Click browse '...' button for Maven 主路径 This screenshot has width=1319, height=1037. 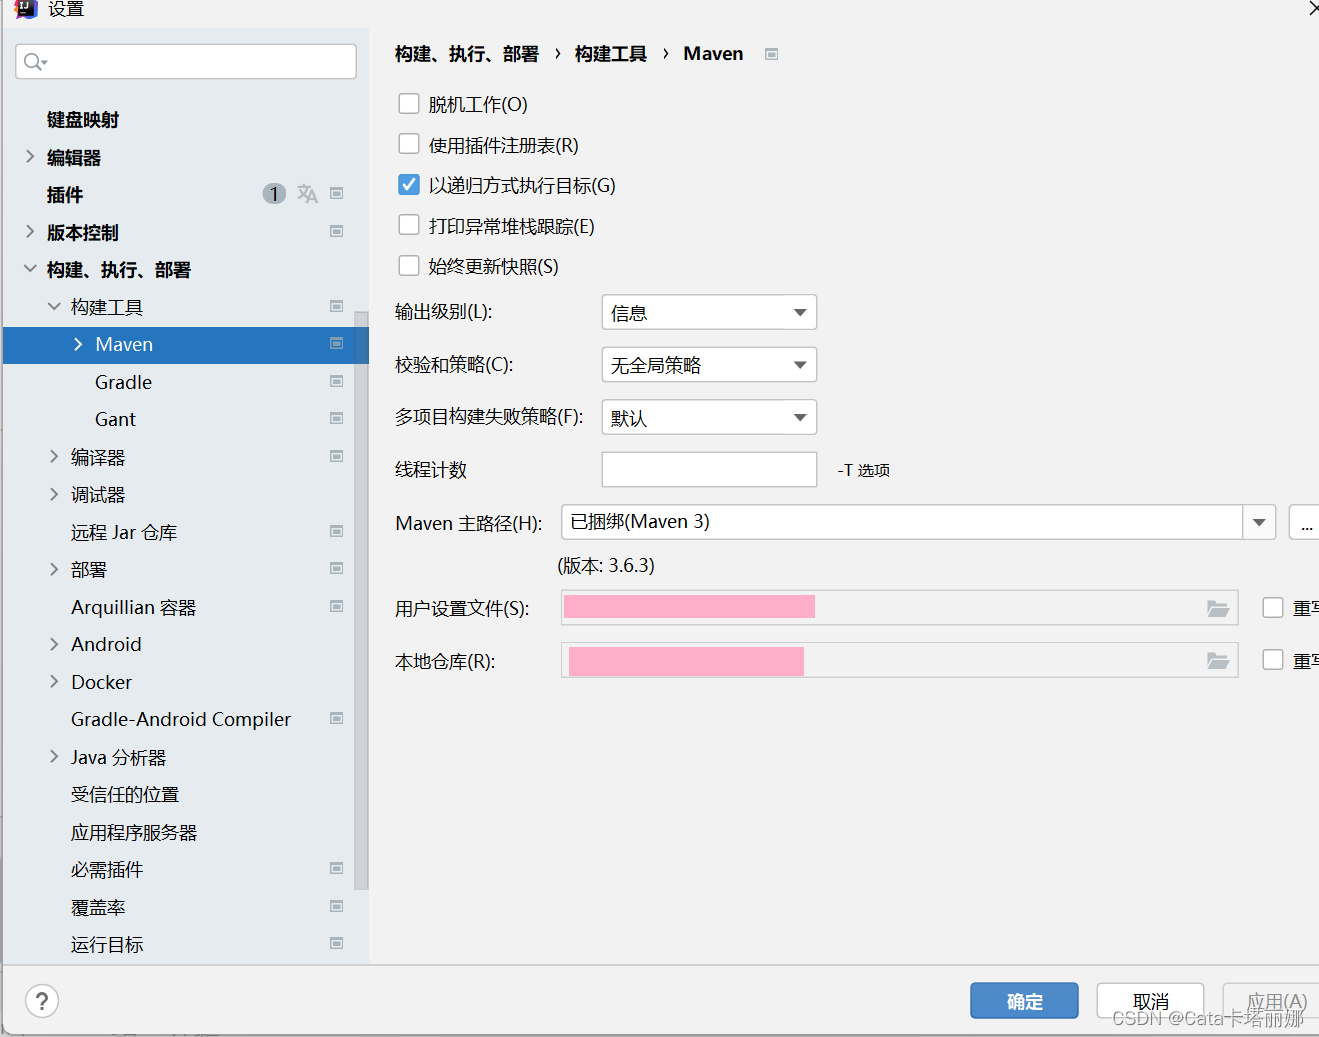1305,522
